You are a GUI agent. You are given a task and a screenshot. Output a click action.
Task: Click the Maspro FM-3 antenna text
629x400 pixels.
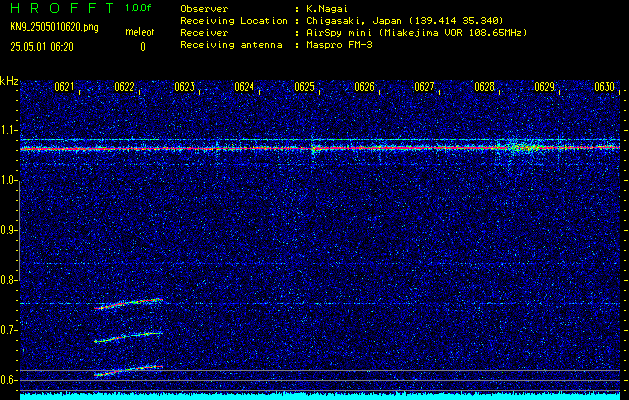click(x=339, y=45)
